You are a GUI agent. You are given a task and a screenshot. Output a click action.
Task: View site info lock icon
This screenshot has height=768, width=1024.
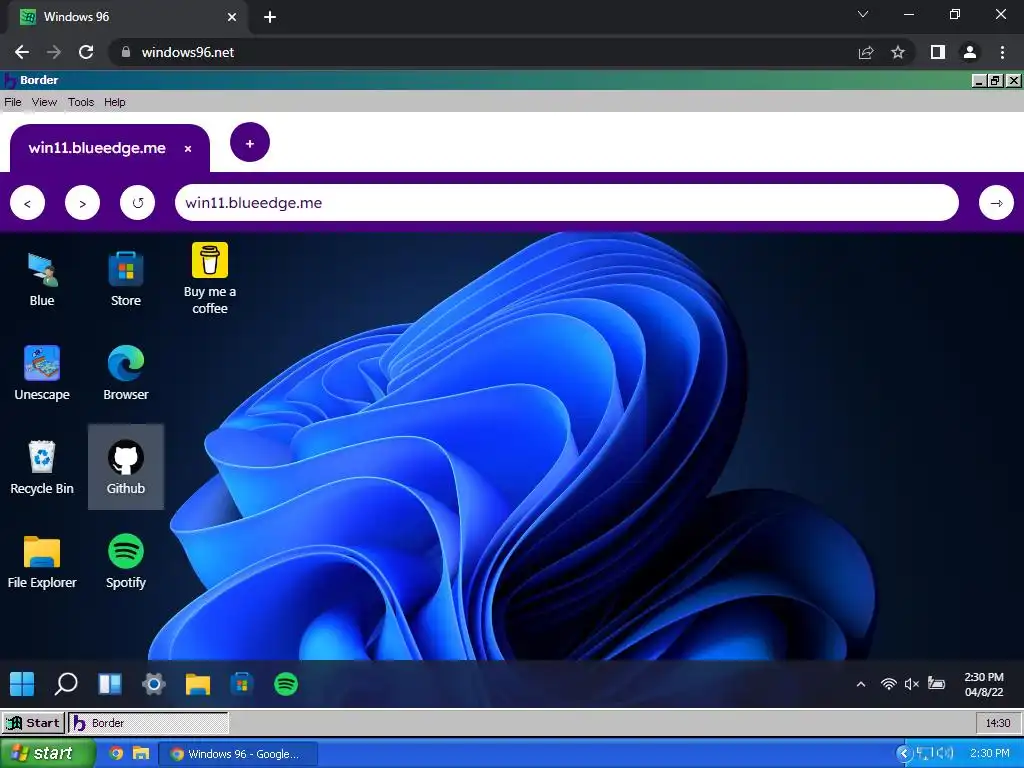tap(126, 52)
